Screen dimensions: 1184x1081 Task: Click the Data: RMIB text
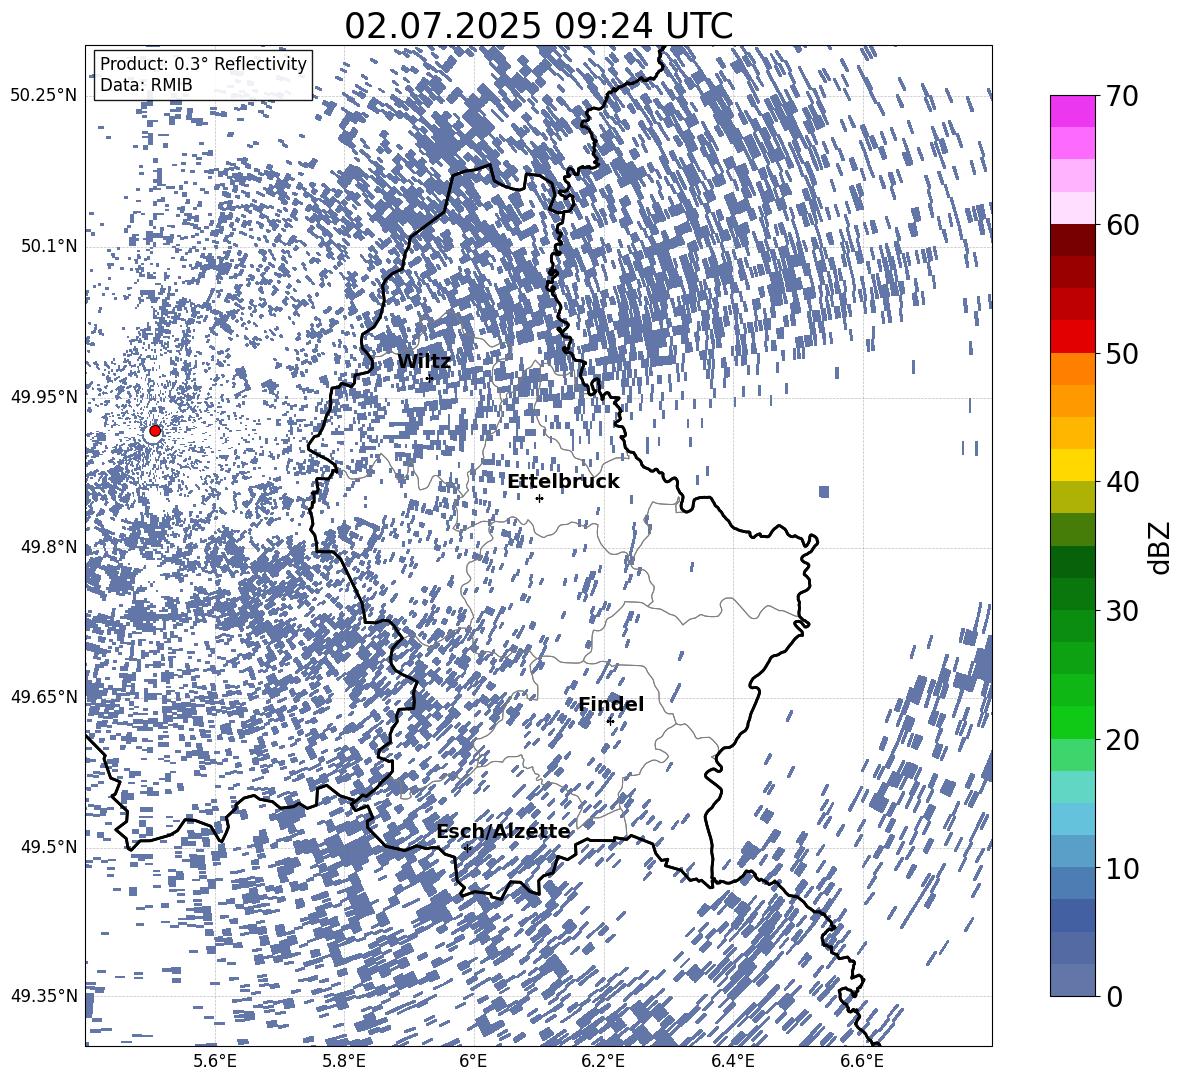(x=146, y=85)
